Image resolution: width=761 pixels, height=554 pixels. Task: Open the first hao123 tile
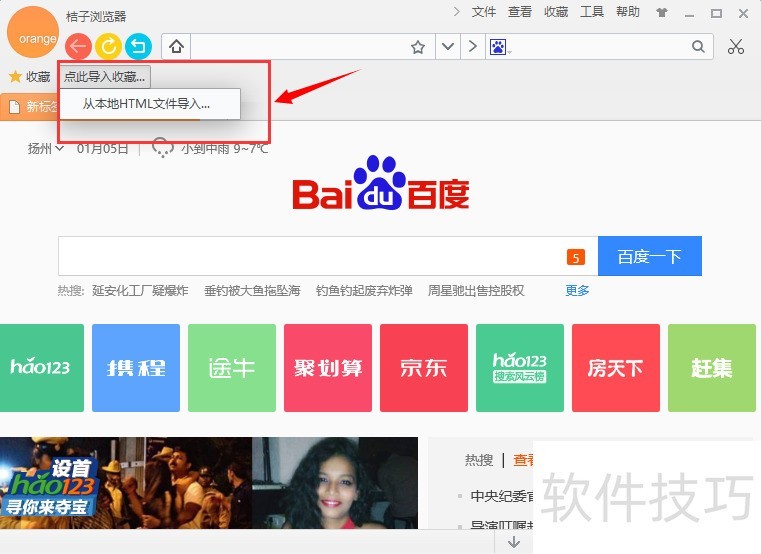[x=41, y=368]
